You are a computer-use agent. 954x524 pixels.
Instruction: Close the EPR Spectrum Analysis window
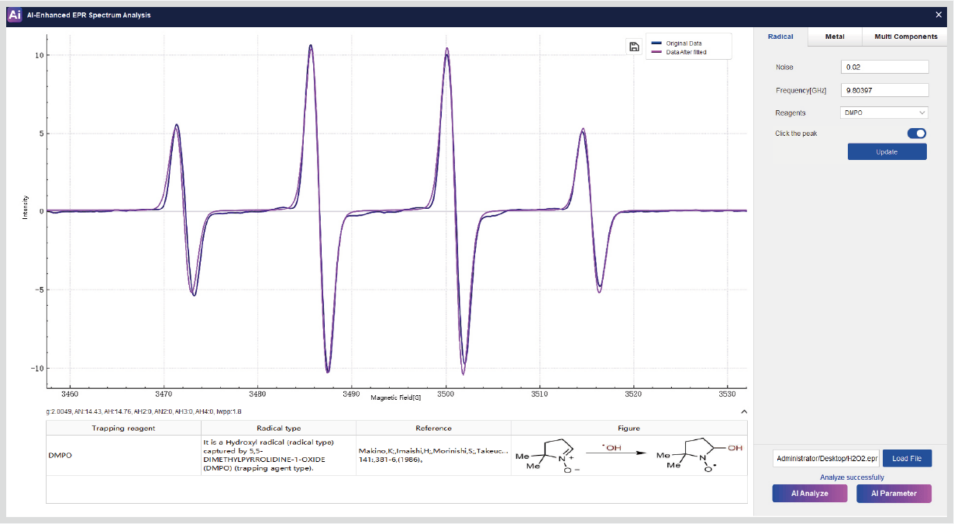click(937, 15)
